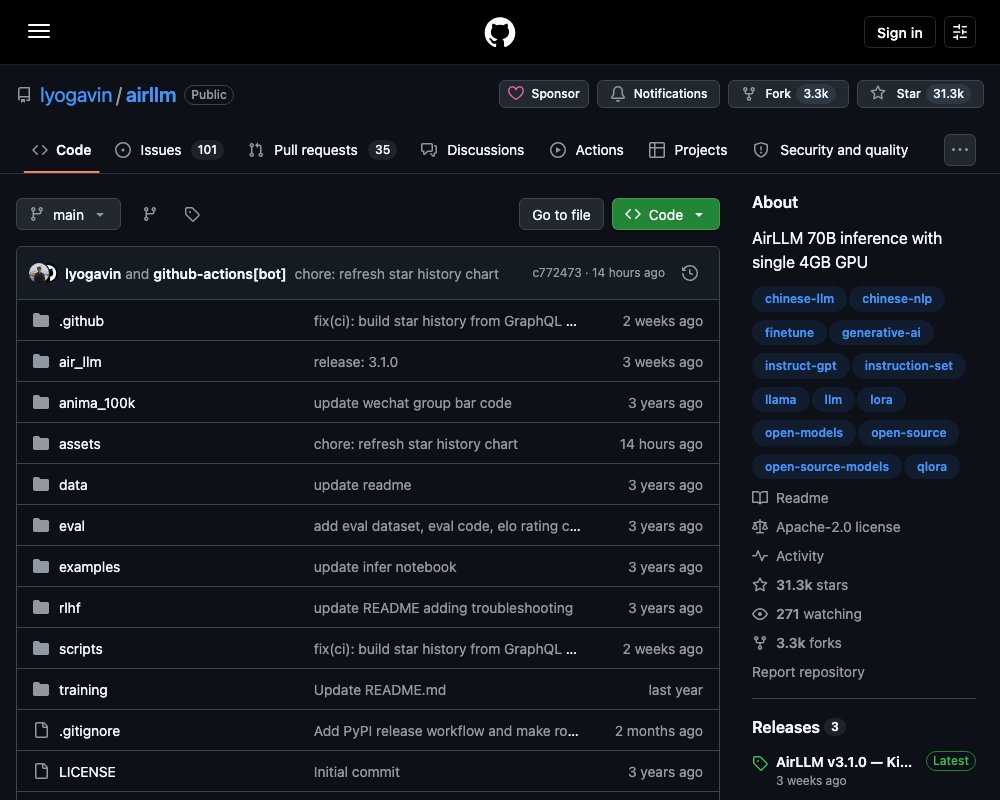The height and width of the screenshot is (800, 1000).
Task: Open commit history clock icon
Action: (x=689, y=274)
